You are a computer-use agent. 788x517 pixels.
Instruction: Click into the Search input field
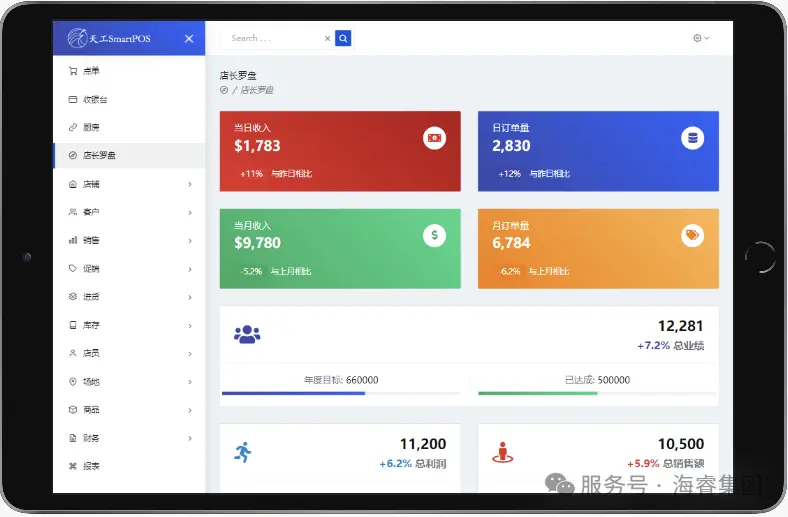[273, 39]
